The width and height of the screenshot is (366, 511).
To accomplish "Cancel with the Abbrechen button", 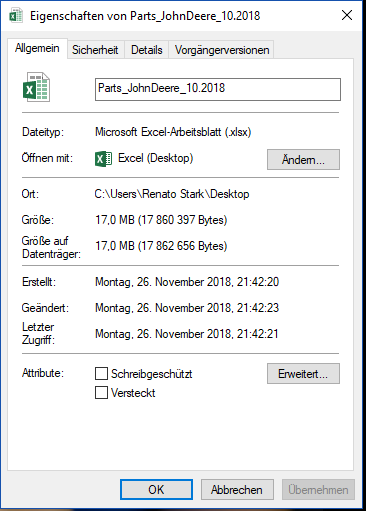I will 237,490.
